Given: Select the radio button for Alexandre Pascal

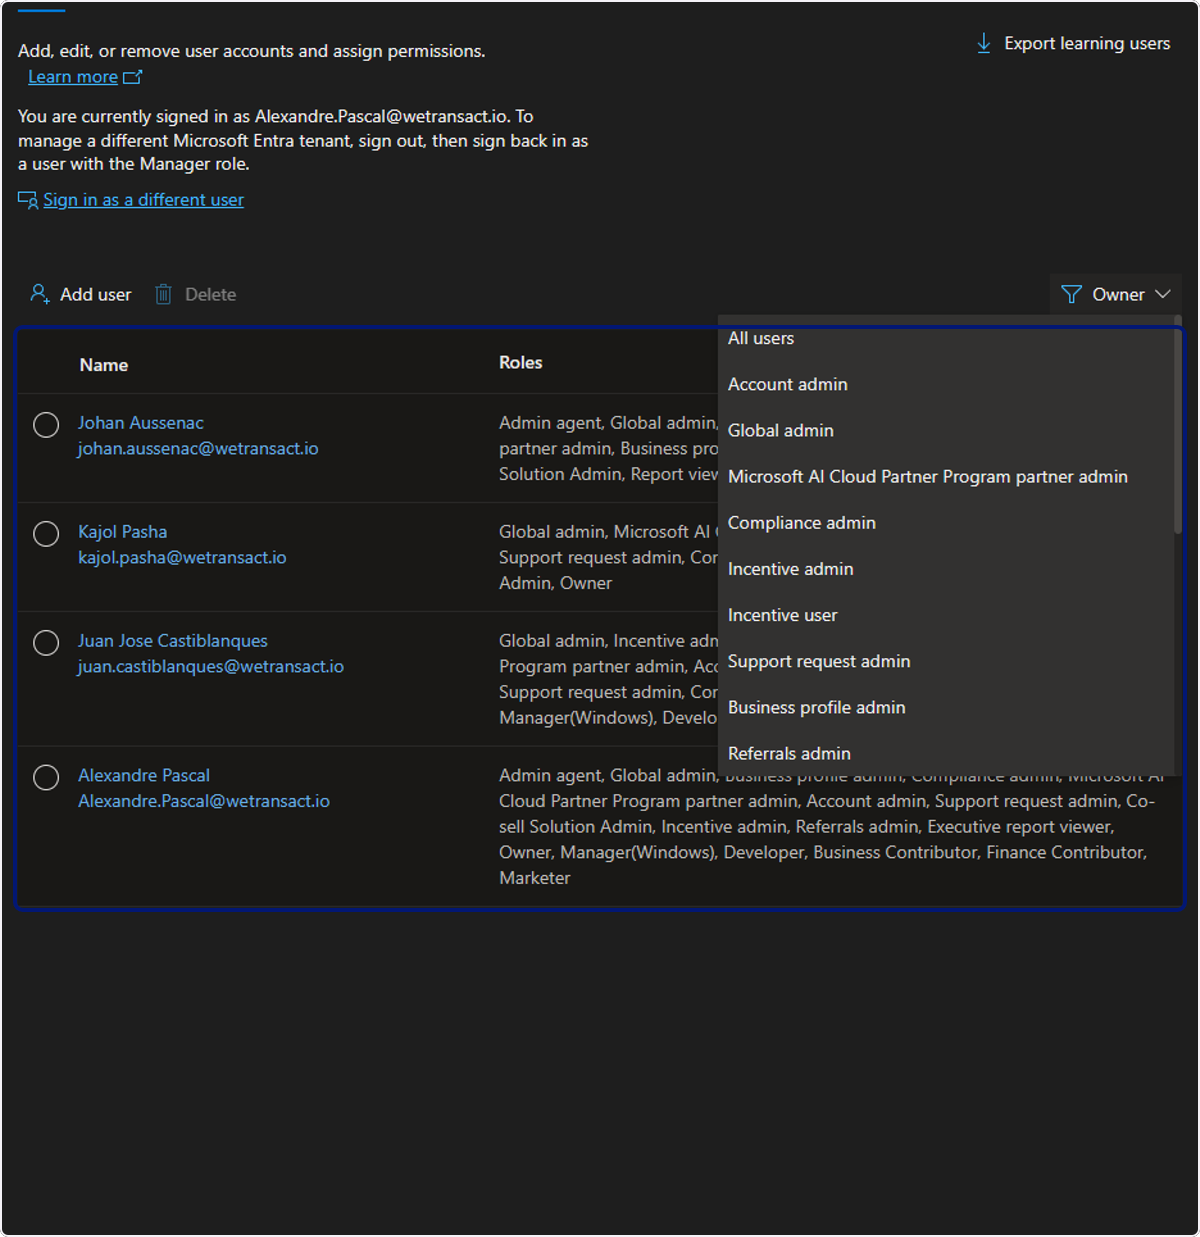Looking at the screenshot, I should (46, 777).
